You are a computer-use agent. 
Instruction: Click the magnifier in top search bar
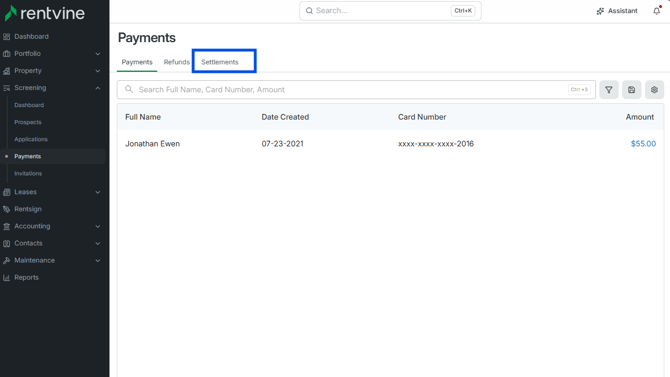point(309,11)
